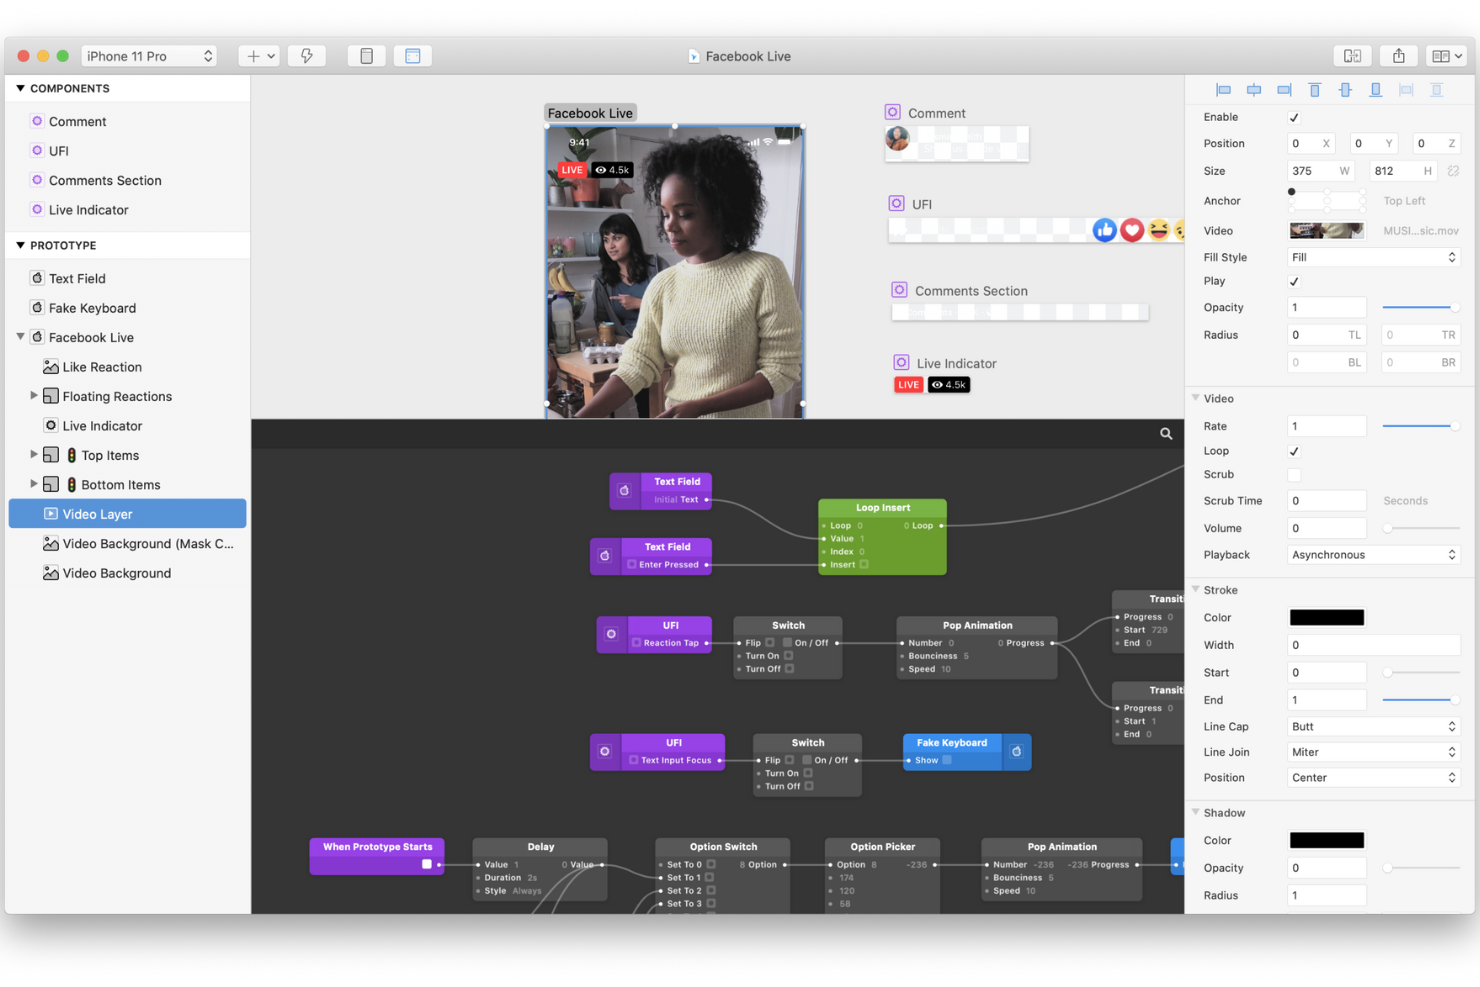Image resolution: width=1480 pixels, height=987 pixels.
Task: Click the lightning bolt interaction button
Action: 306,56
